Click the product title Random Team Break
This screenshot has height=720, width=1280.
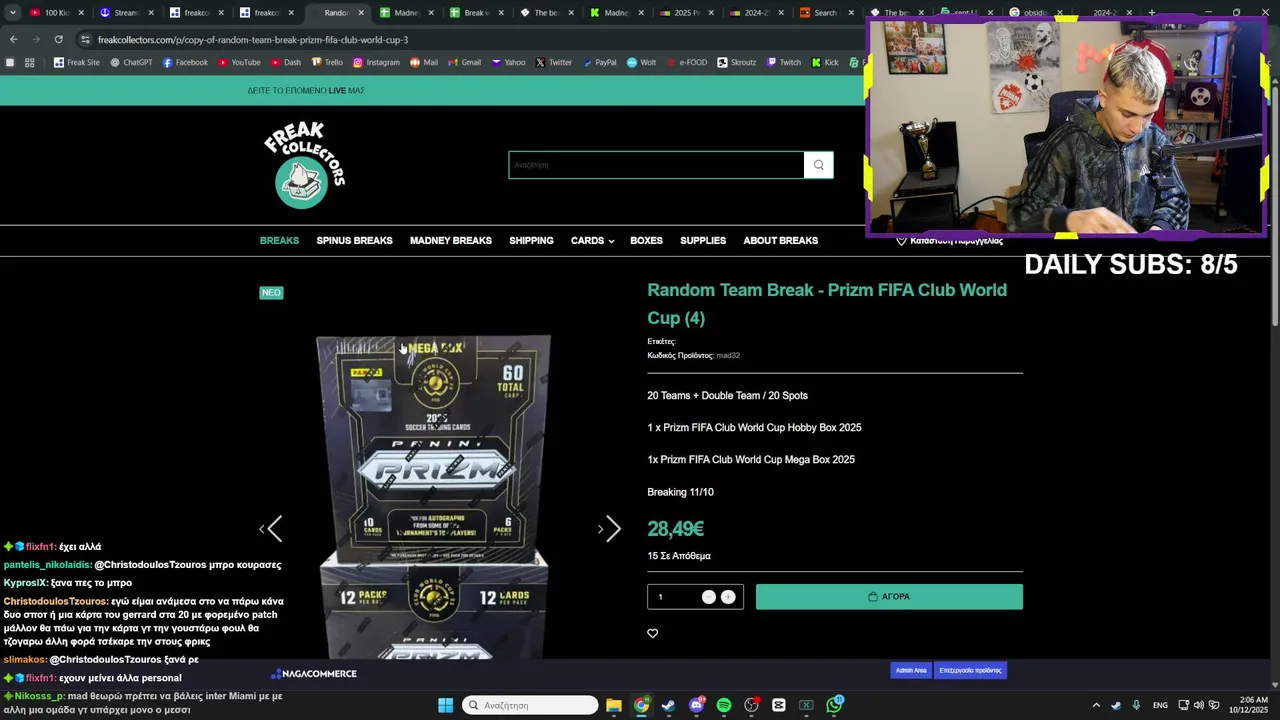(827, 304)
